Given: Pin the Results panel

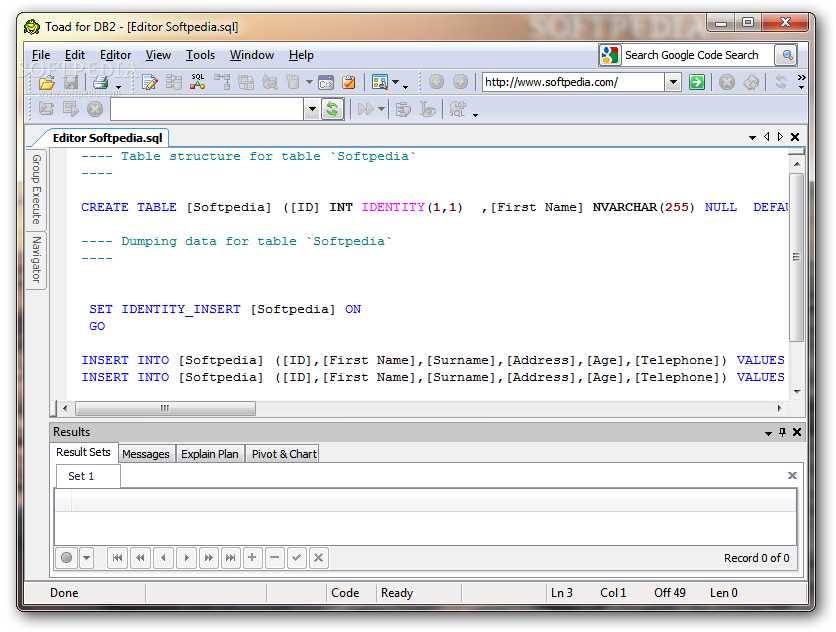Looking at the screenshot, I should click(782, 432).
